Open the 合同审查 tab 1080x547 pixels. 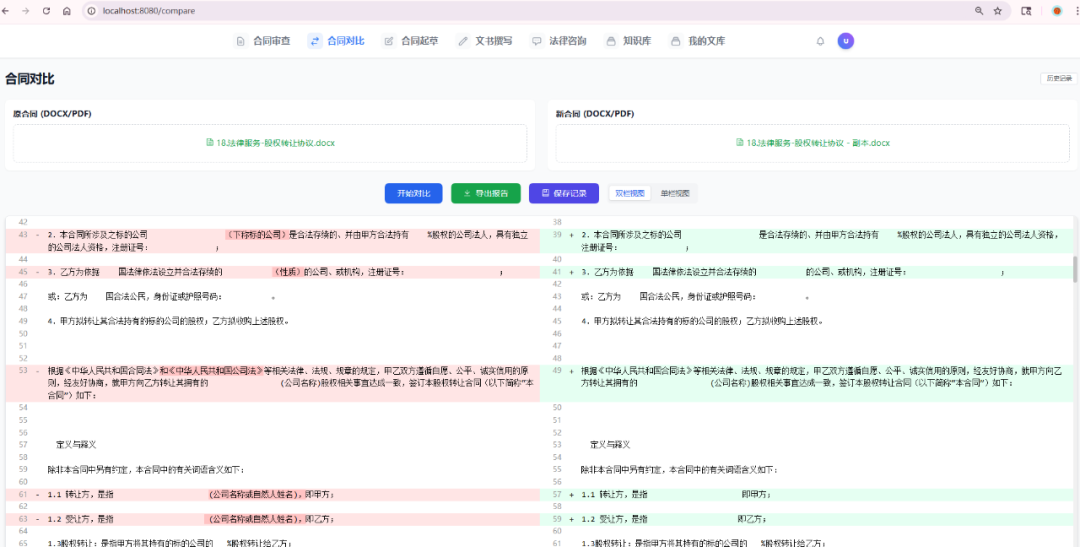[263, 41]
